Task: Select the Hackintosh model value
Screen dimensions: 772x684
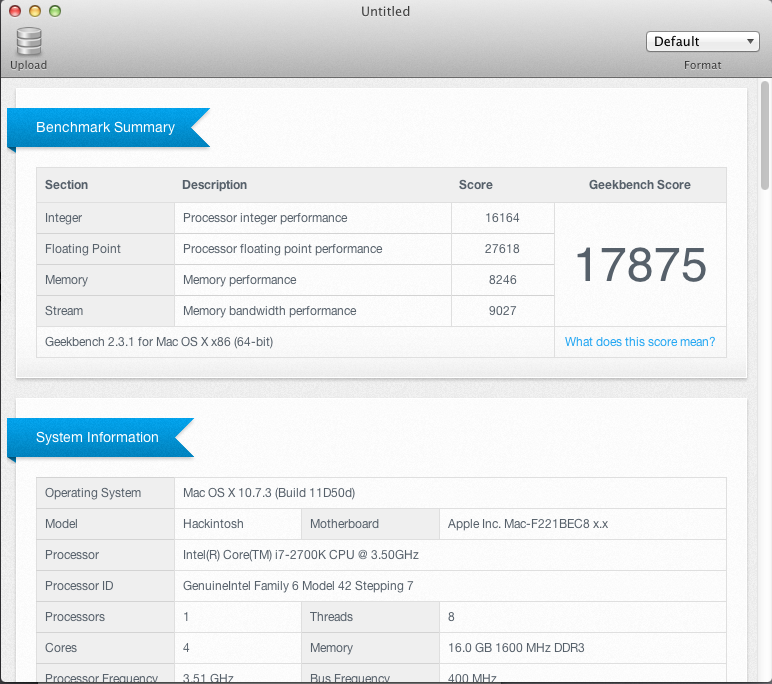Action: (x=213, y=524)
